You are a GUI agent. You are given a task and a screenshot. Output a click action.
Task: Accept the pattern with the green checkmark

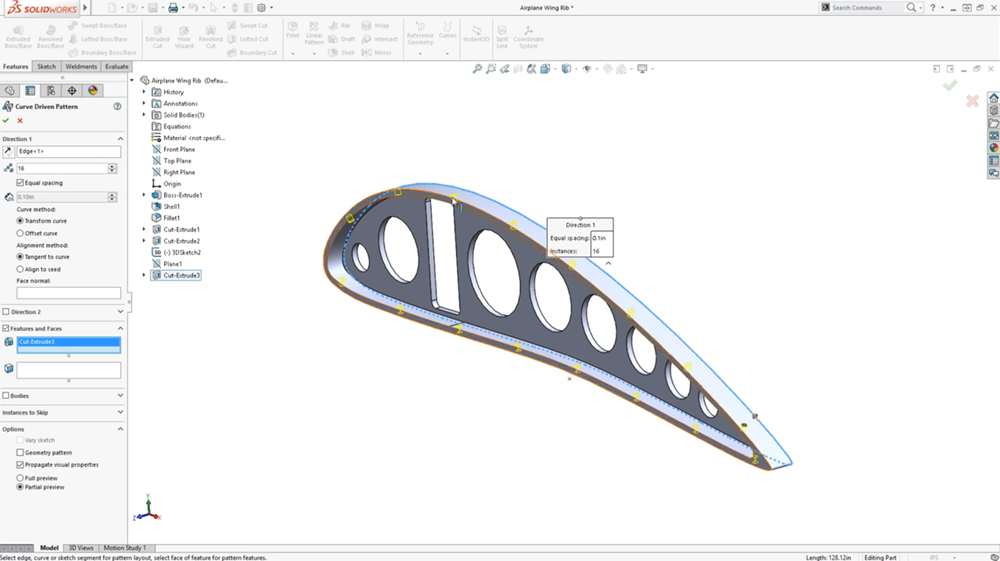click(7, 120)
